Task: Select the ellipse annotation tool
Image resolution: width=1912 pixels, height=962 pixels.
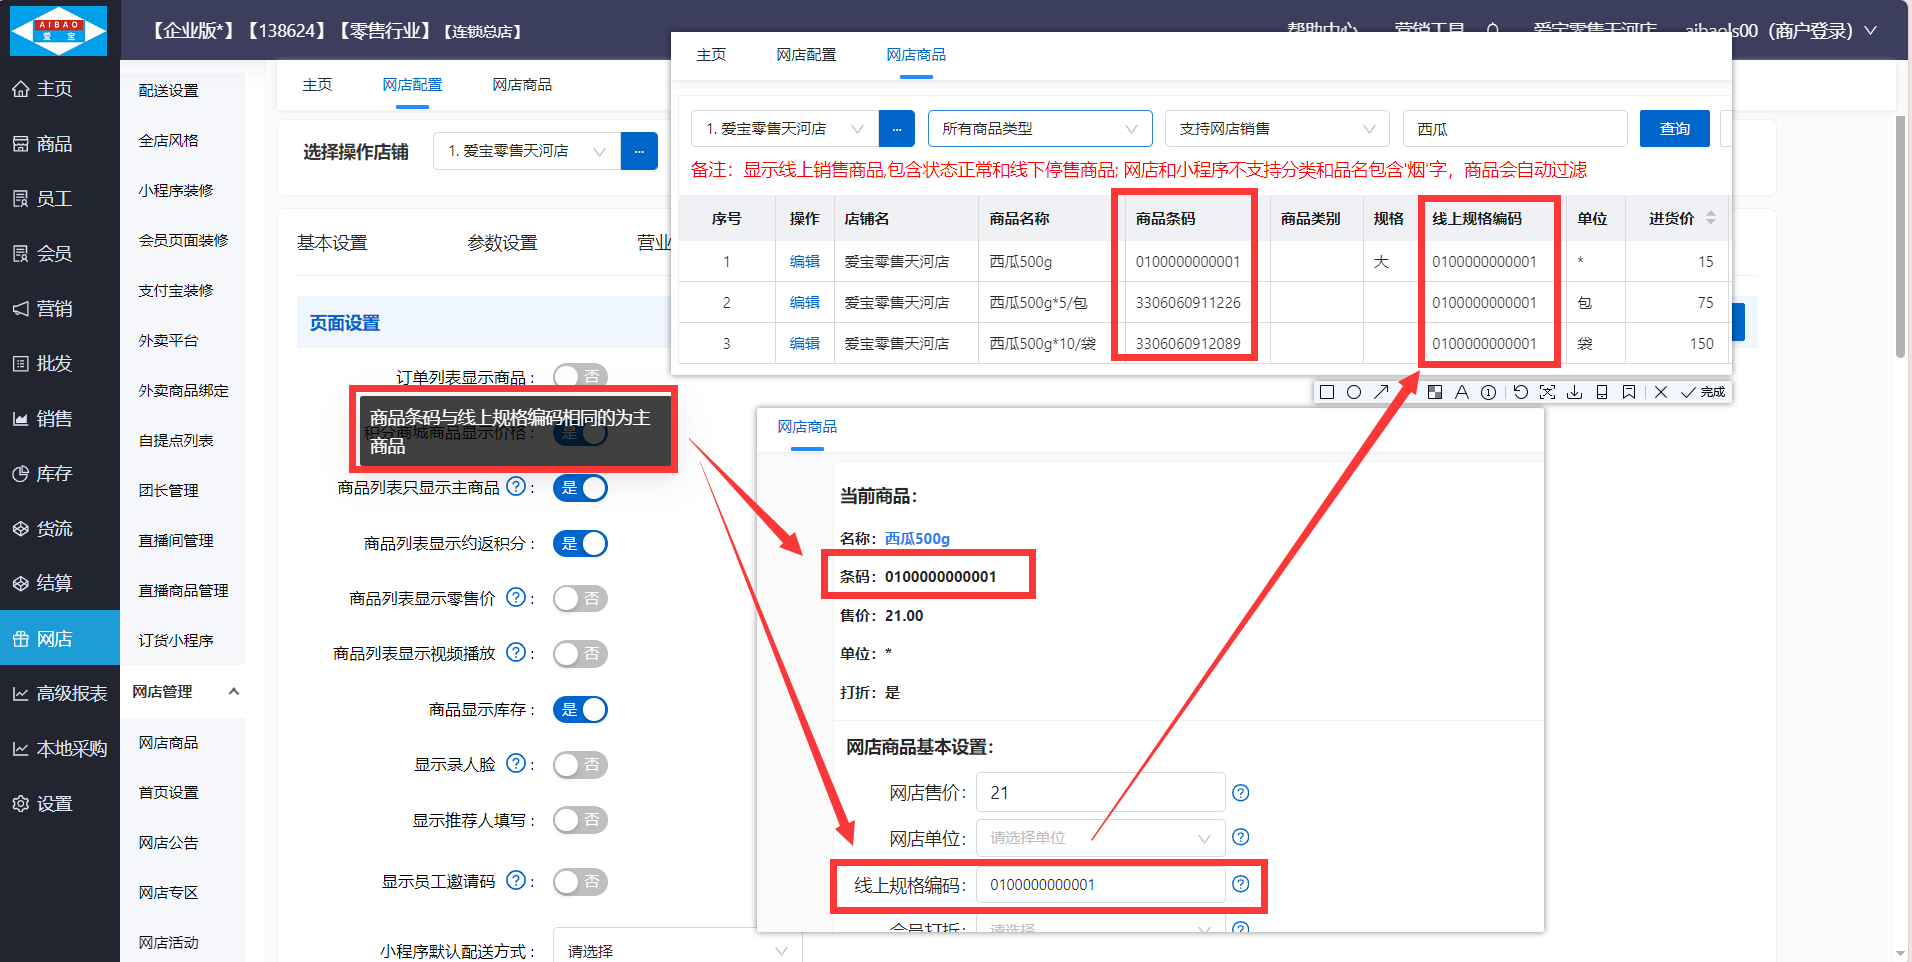Action: [x=1354, y=392]
